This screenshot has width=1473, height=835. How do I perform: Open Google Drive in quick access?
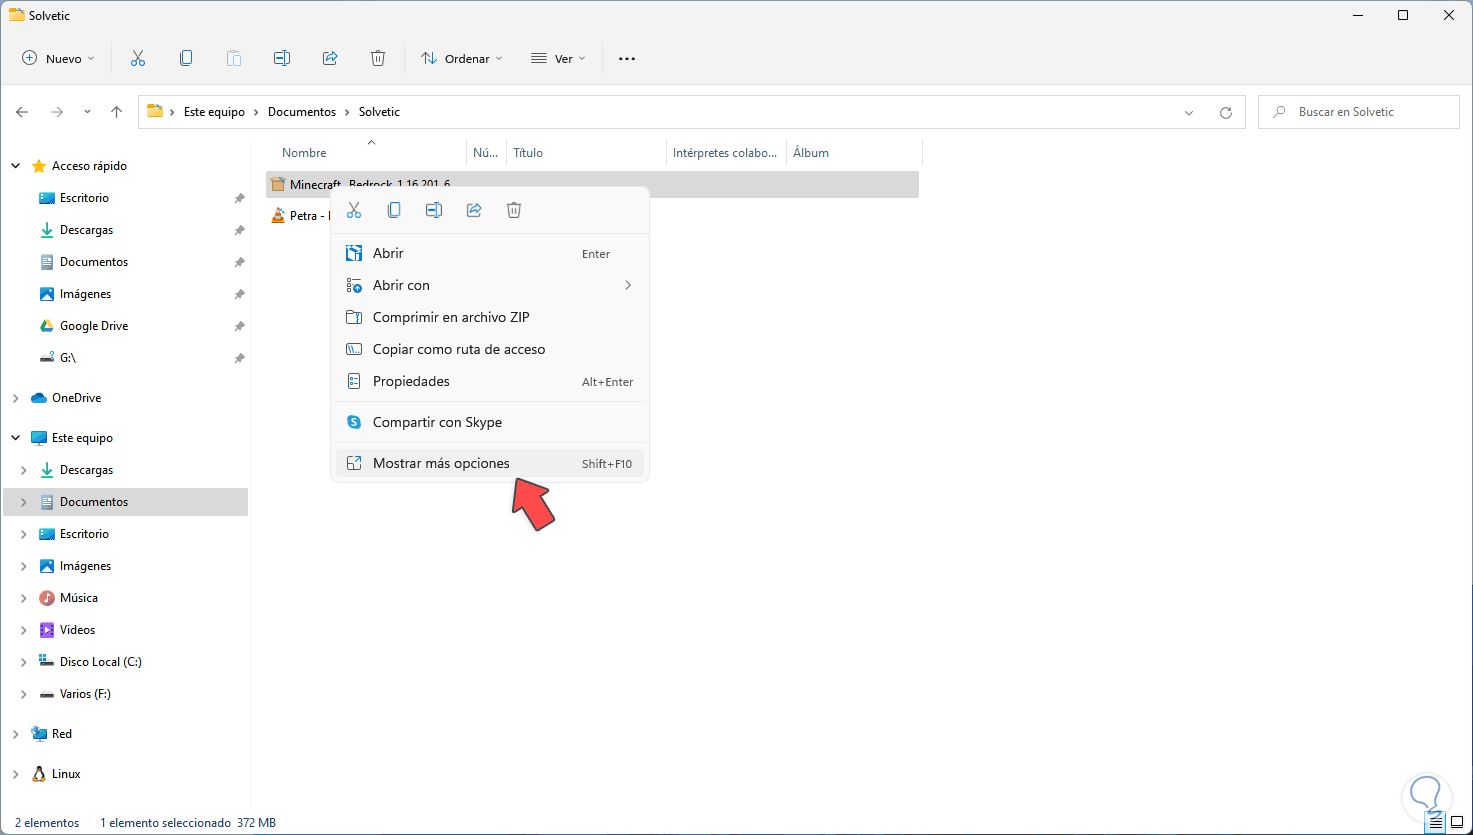coord(94,326)
